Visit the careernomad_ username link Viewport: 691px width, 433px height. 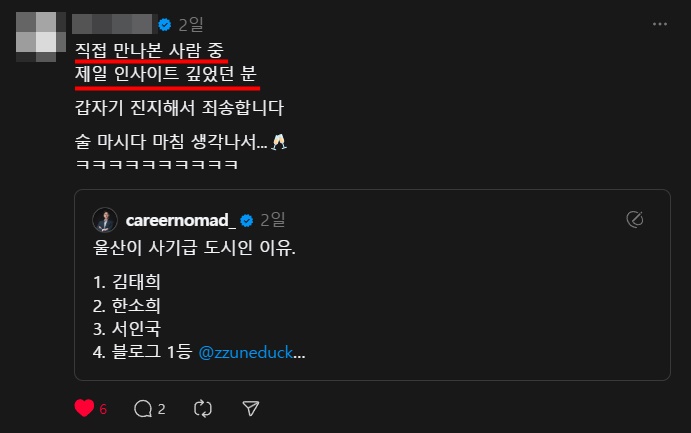pos(181,220)
